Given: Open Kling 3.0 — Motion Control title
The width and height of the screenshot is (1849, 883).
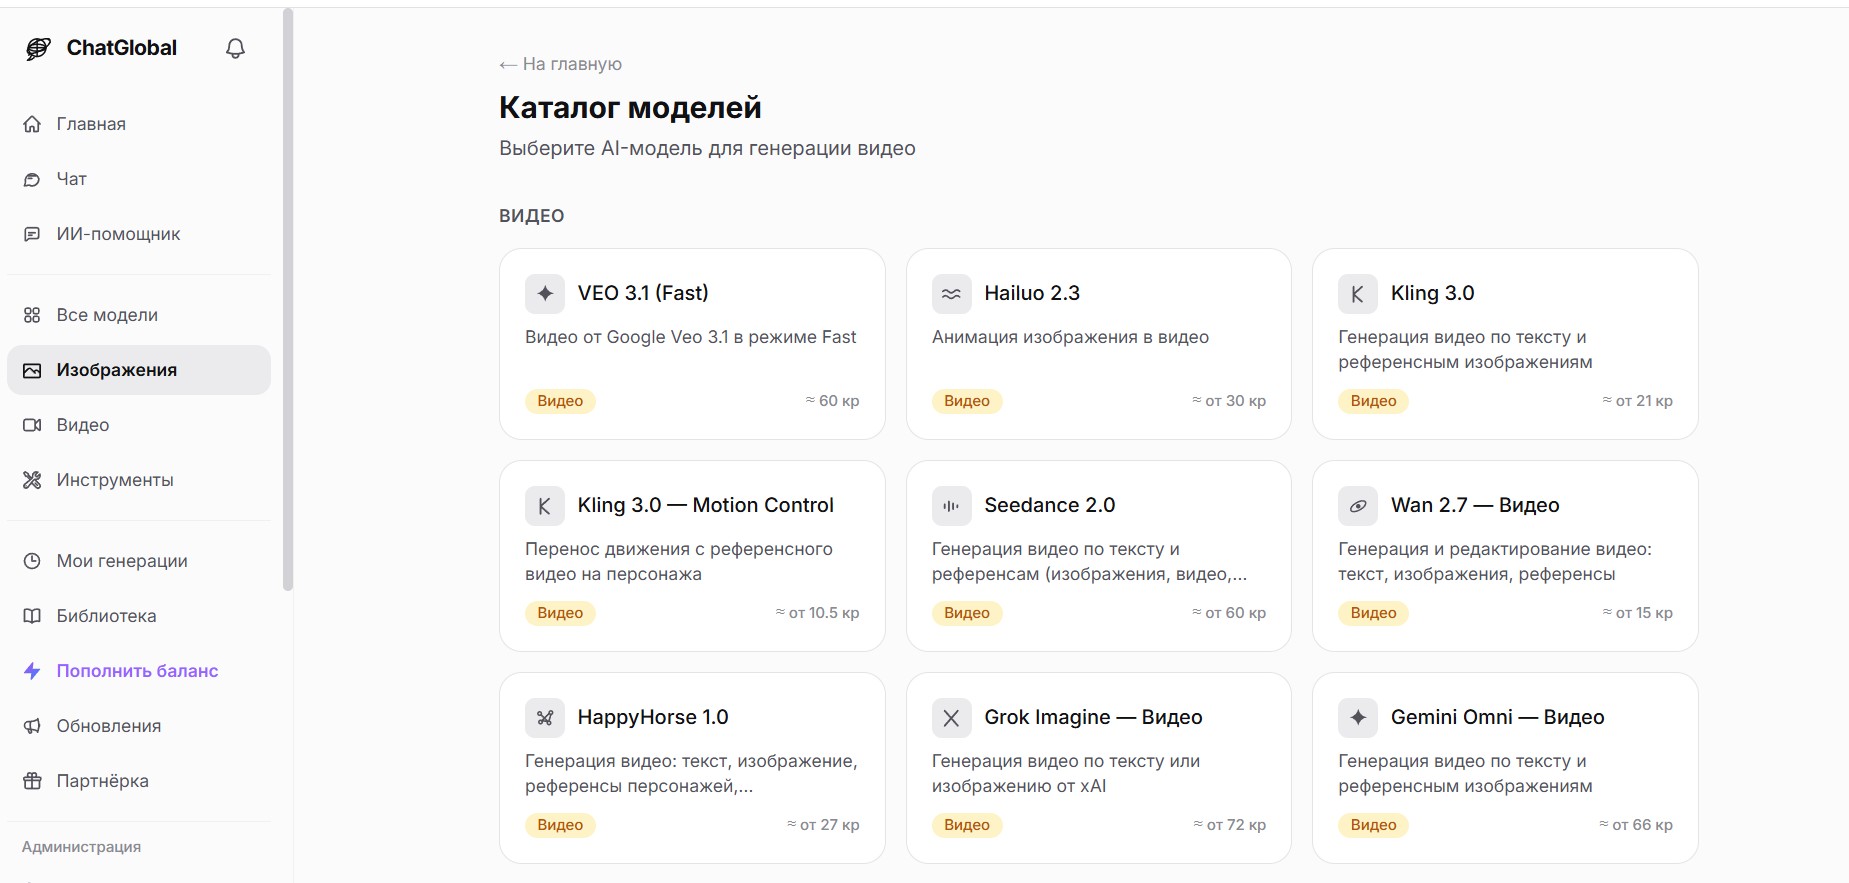Looking at the screenshot, I should (x=706, y=505).
